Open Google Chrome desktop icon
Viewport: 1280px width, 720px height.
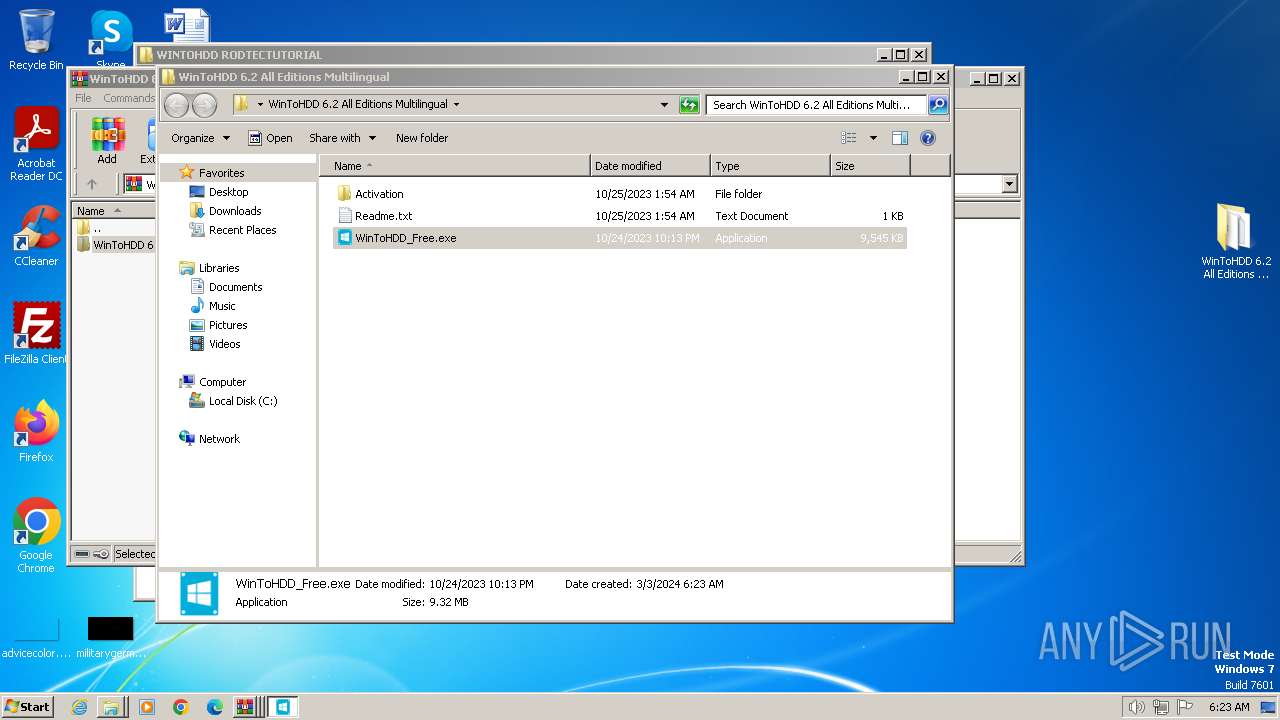click(x=36, y=536)
